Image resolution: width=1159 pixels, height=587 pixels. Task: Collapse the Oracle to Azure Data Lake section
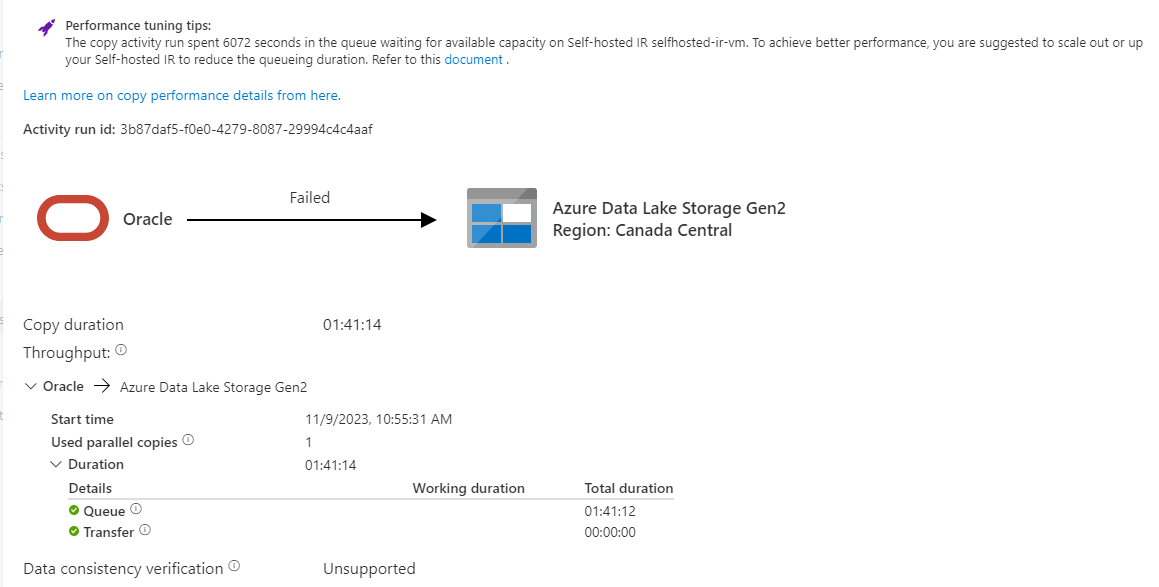(31, 386)
